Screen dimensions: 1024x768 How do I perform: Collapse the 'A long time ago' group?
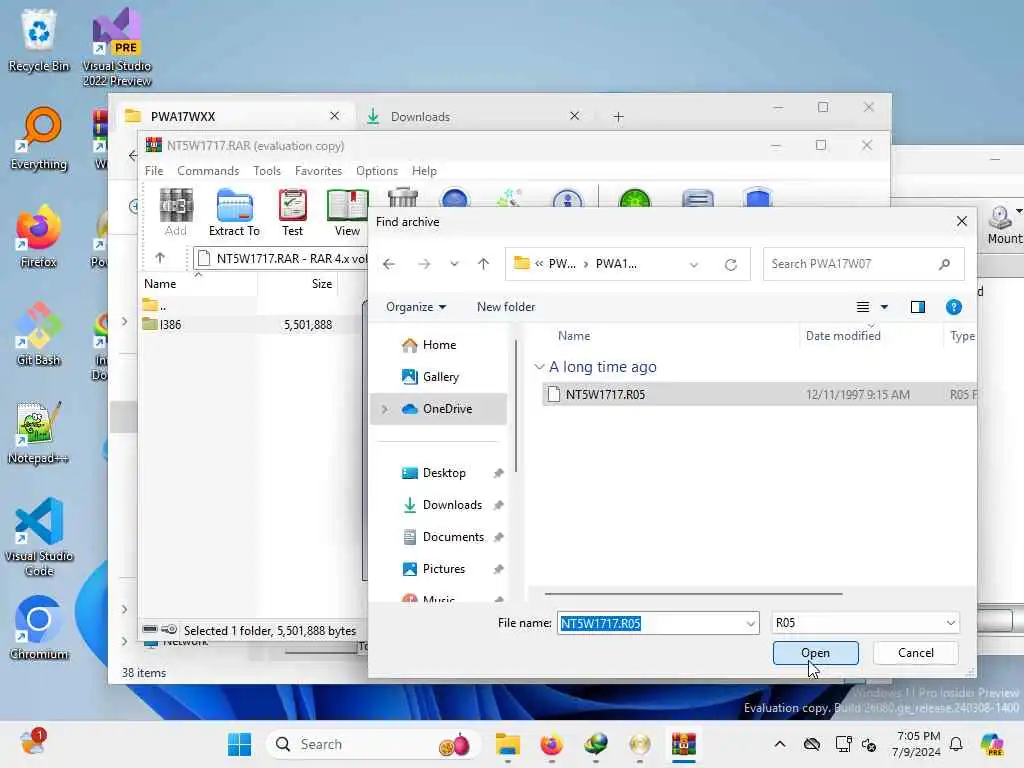(539, 367)
